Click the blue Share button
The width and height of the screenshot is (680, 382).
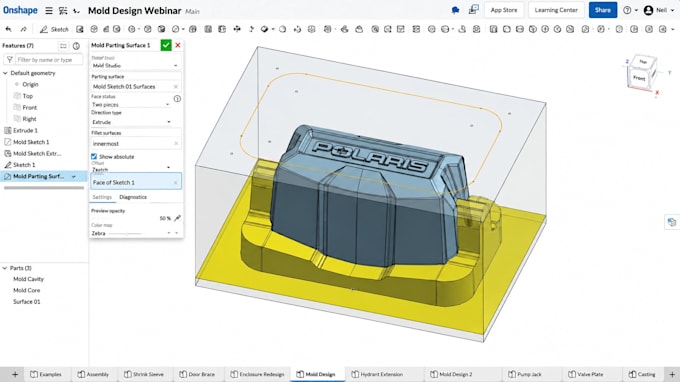click(602, 10)
